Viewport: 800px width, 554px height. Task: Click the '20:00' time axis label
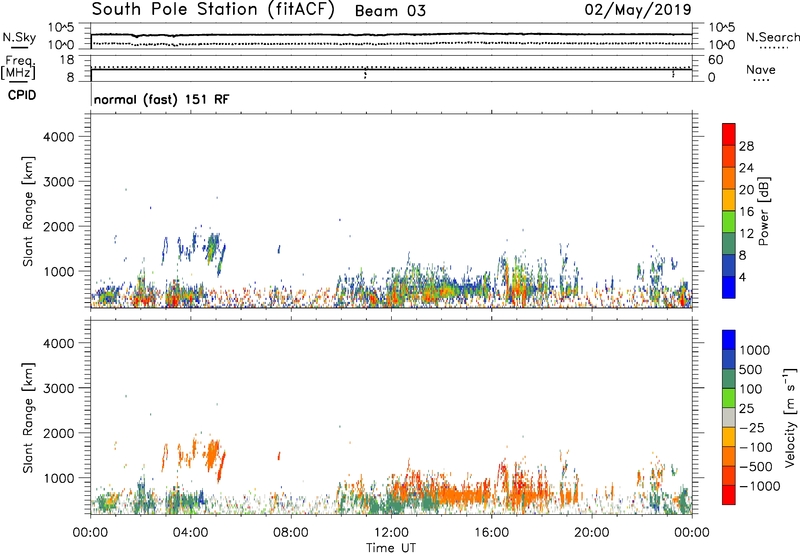click(x=592, y=533)
